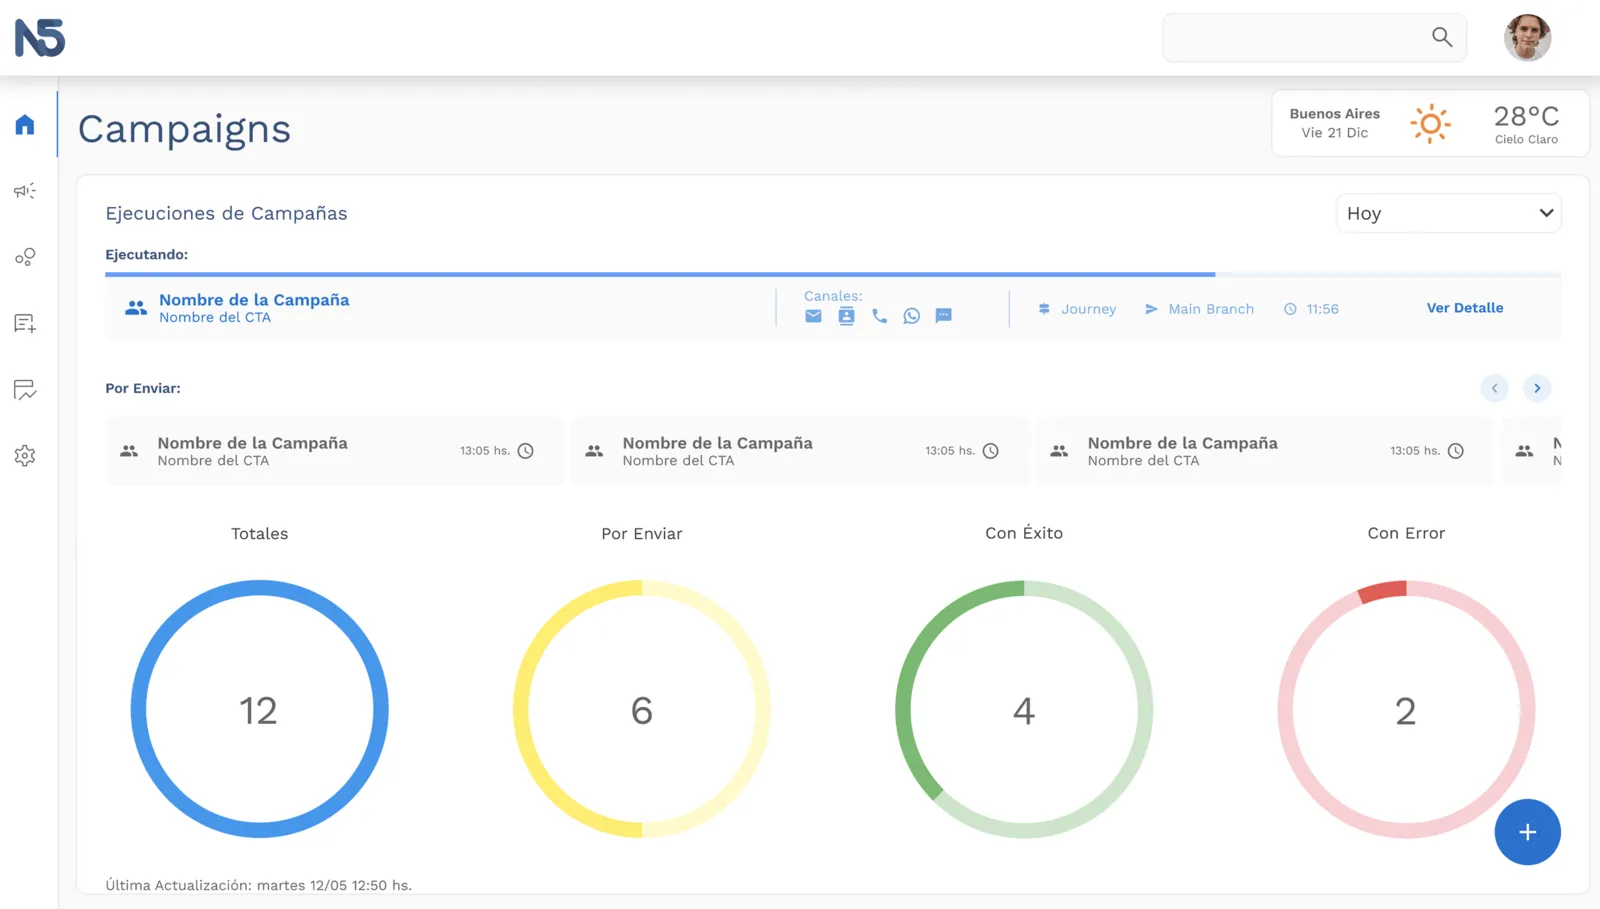
Task: Click the Journey signpost icon
Action: pyautogui.click(x=1044, y=309)
